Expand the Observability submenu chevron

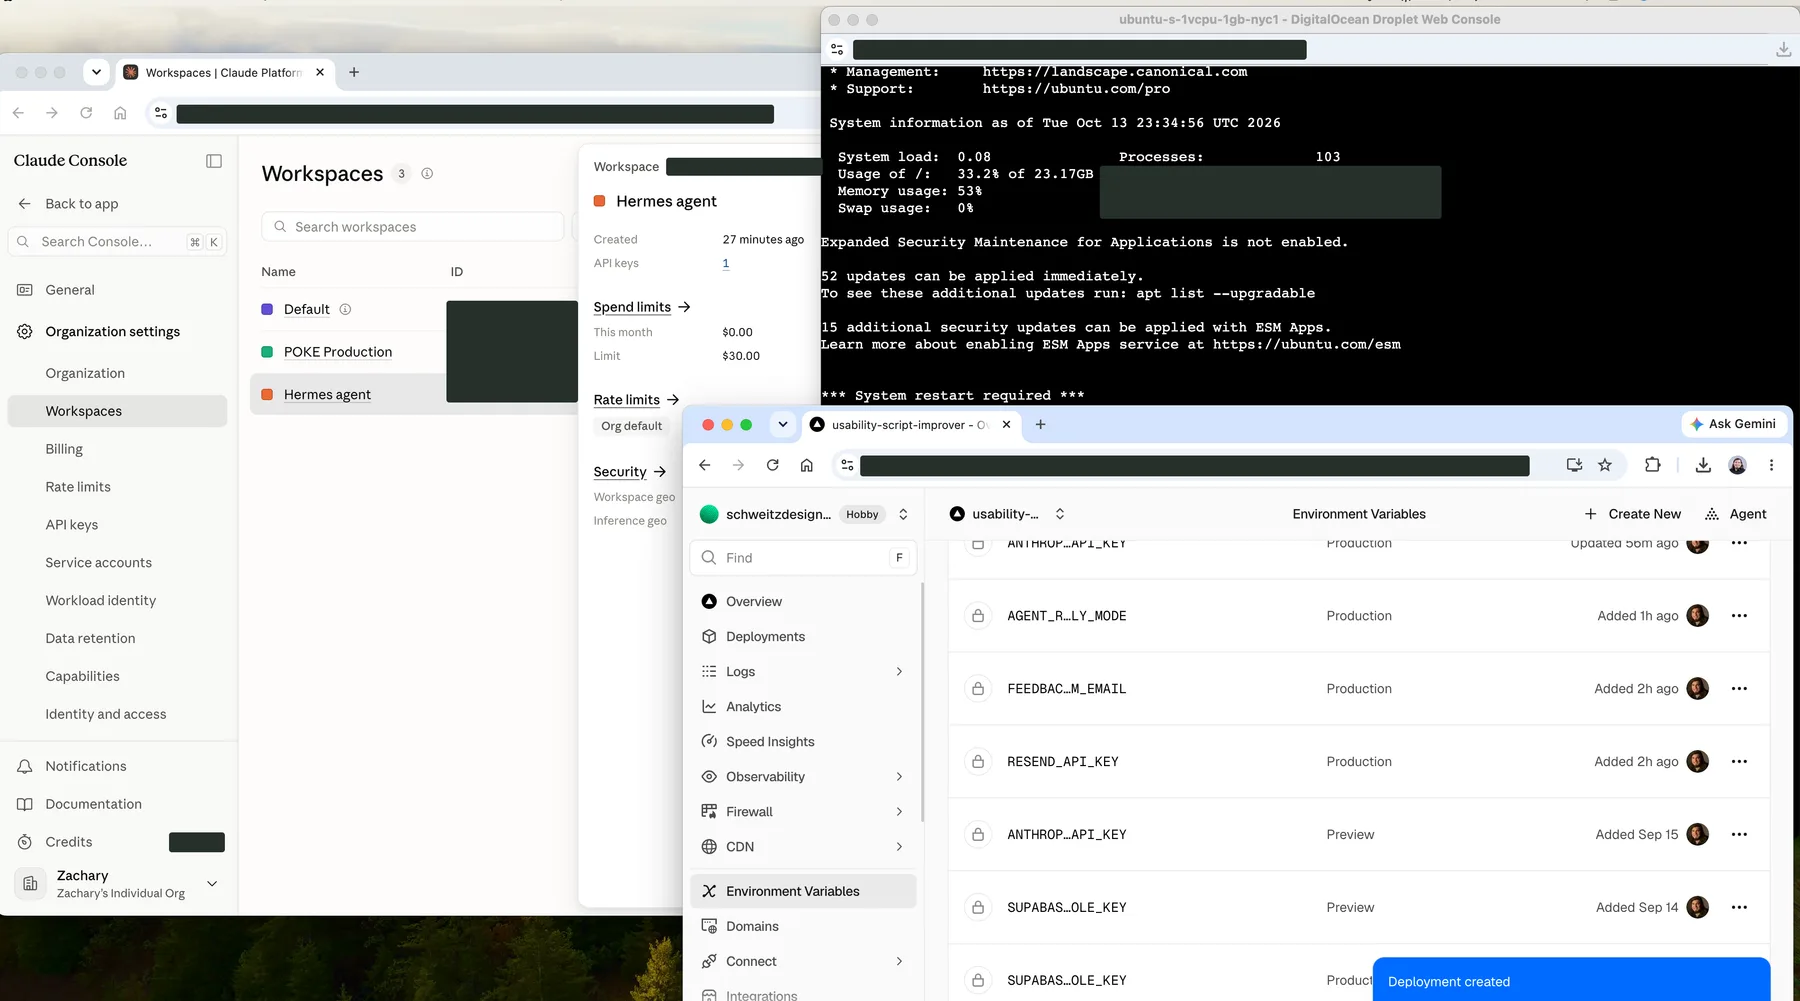[x=899, y=777]
